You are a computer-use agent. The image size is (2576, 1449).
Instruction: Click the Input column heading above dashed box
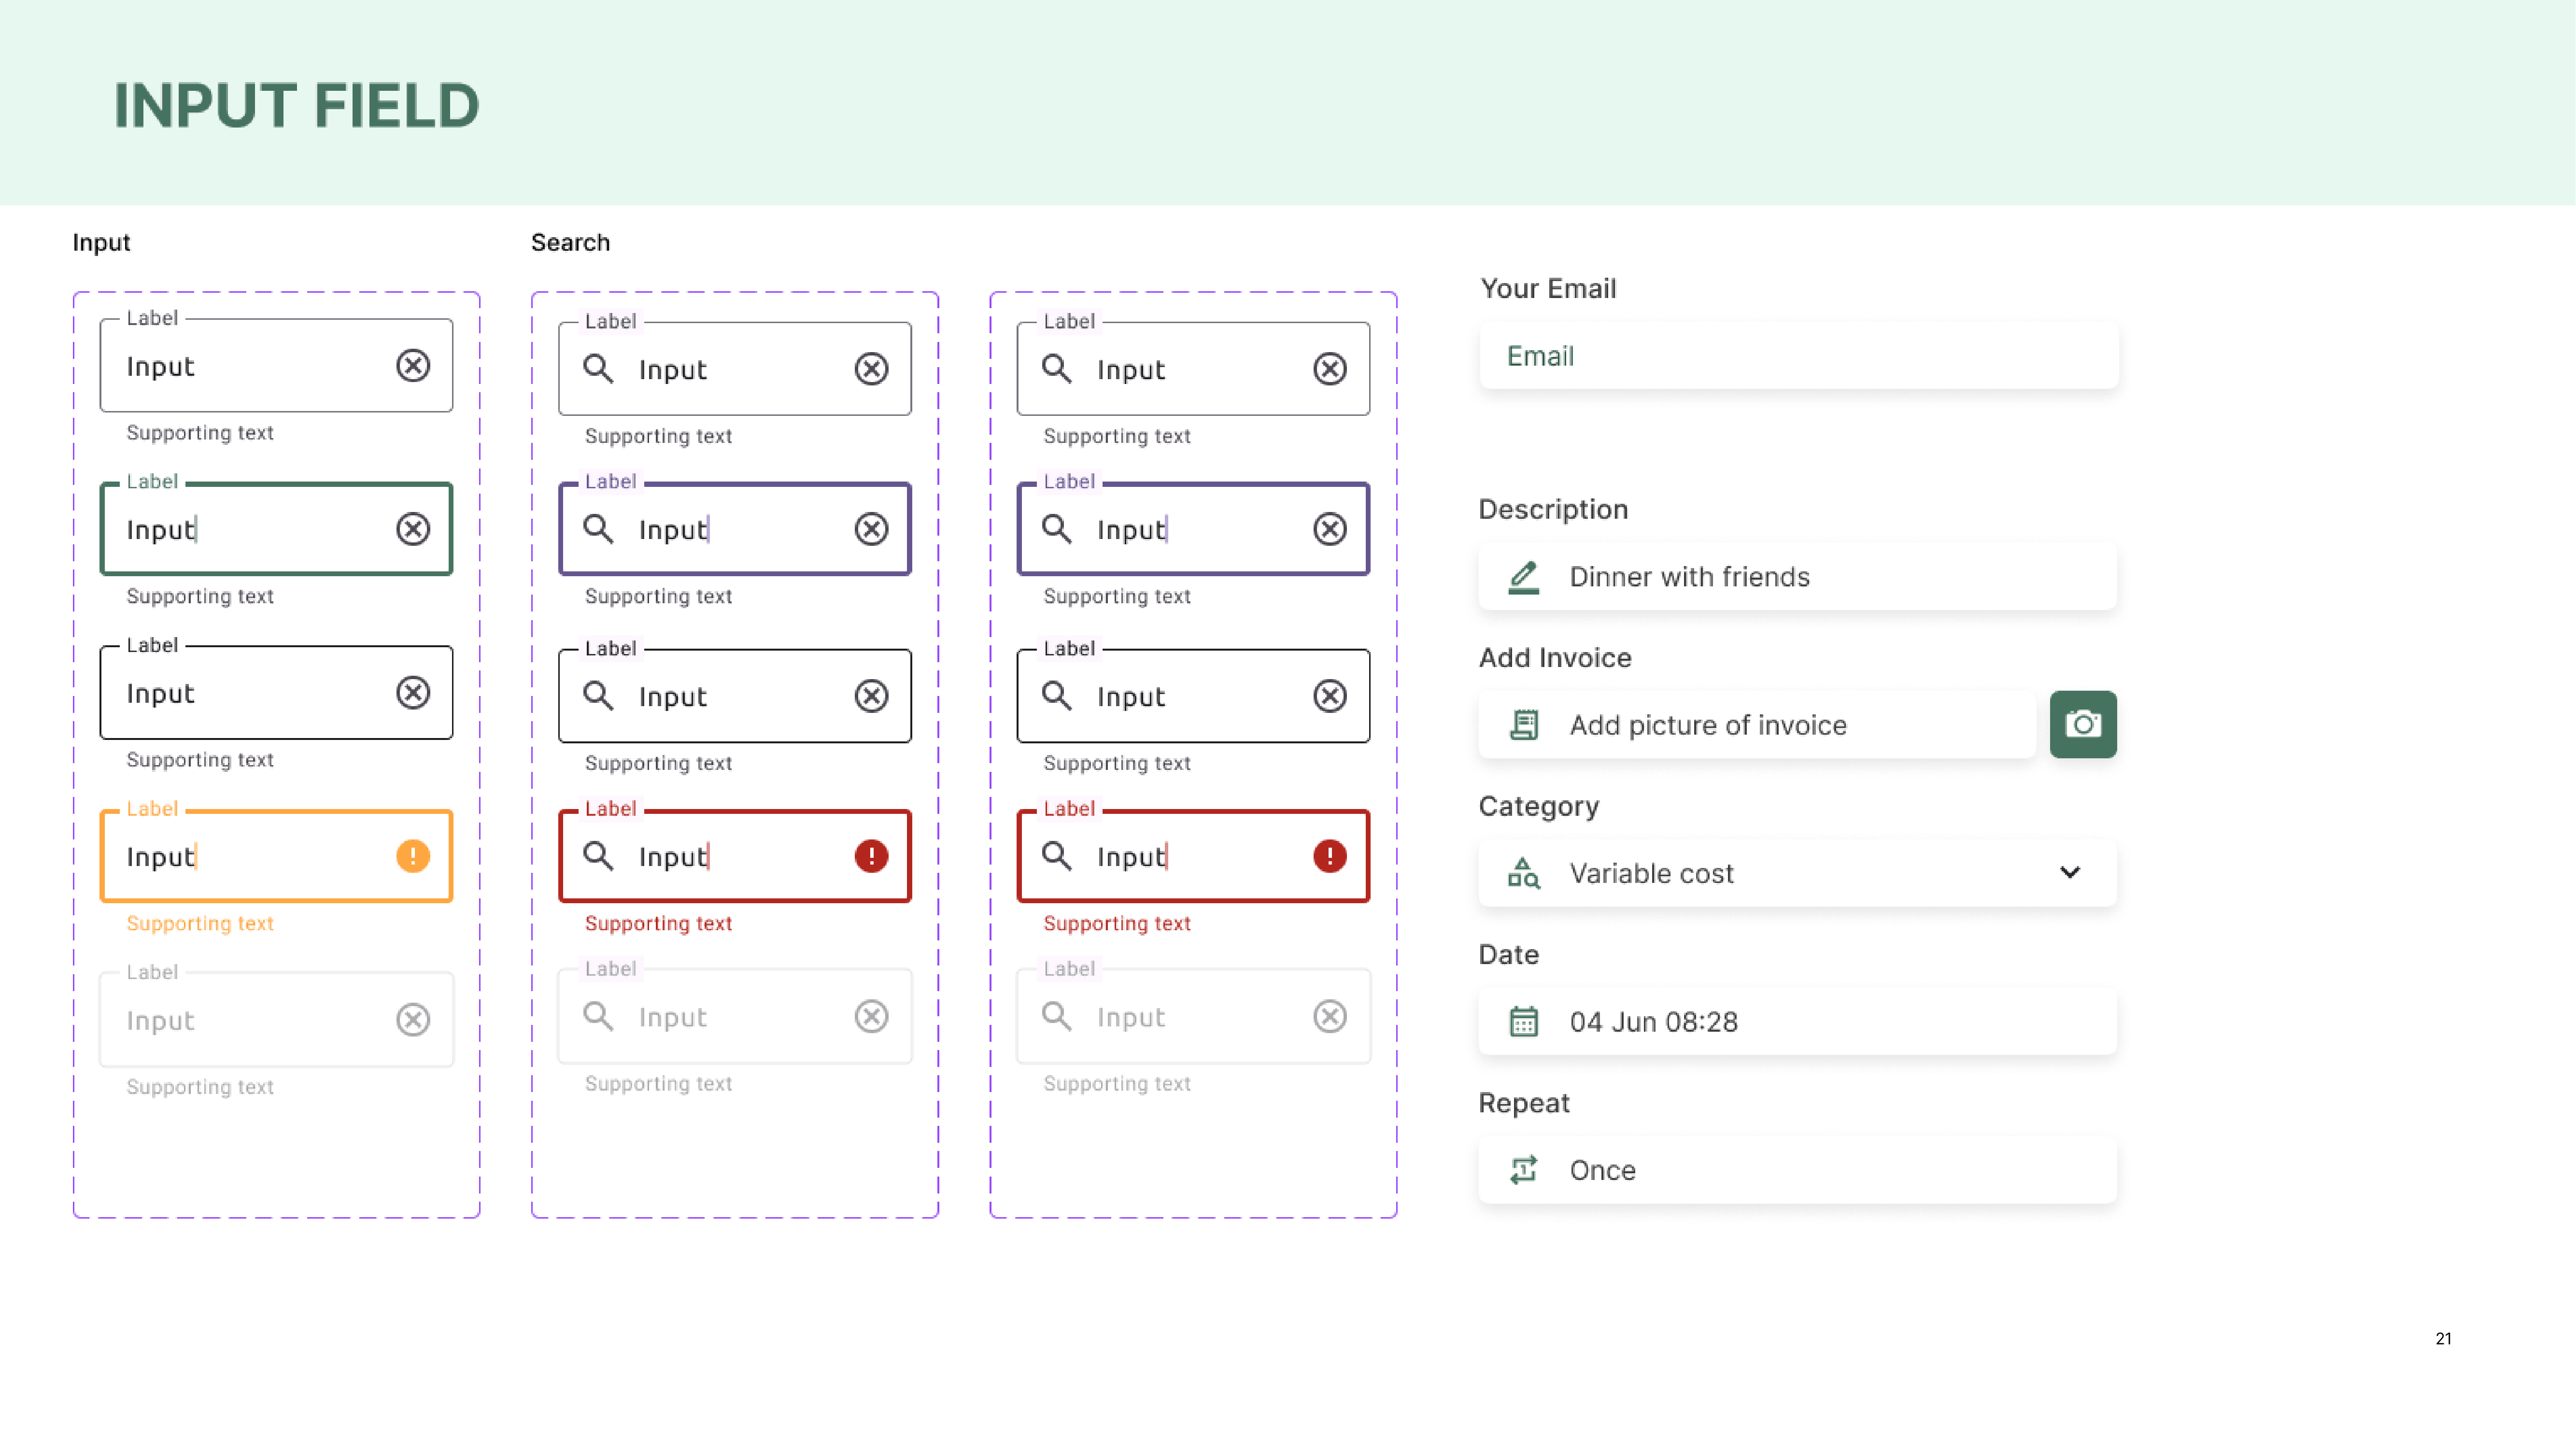click(101, 243)
